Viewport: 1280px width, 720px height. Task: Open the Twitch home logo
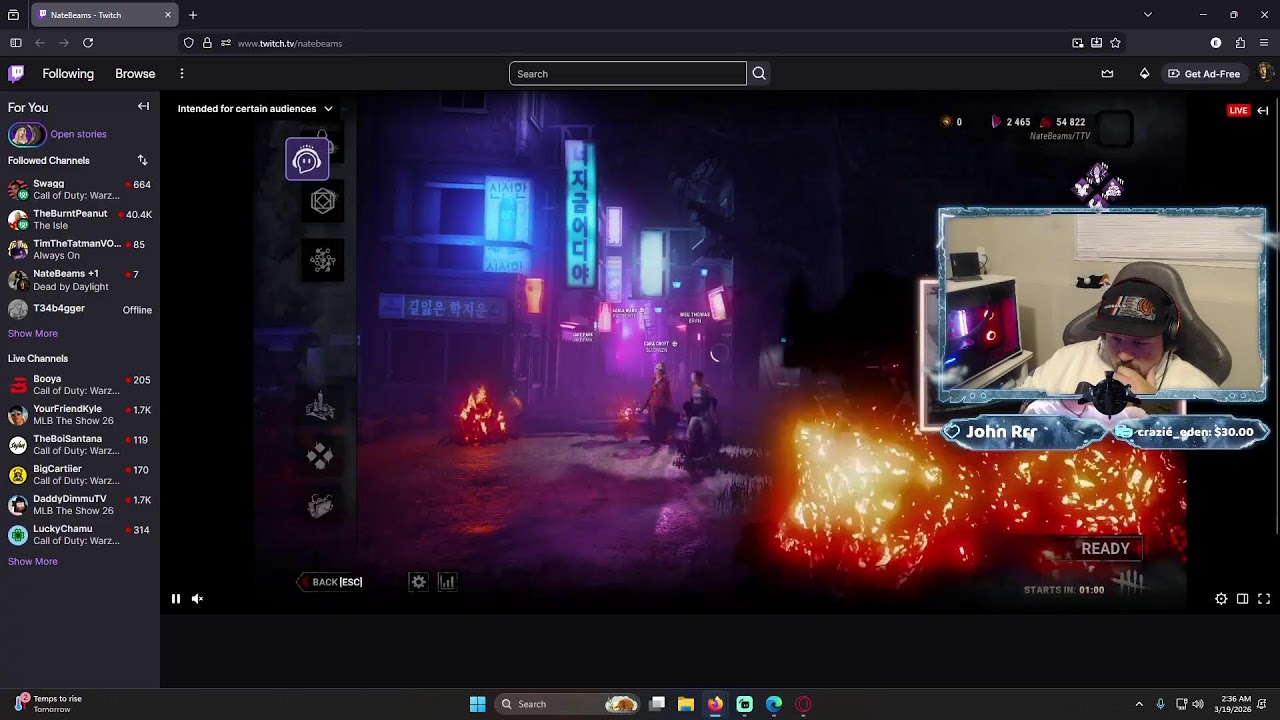click(16, 73)
